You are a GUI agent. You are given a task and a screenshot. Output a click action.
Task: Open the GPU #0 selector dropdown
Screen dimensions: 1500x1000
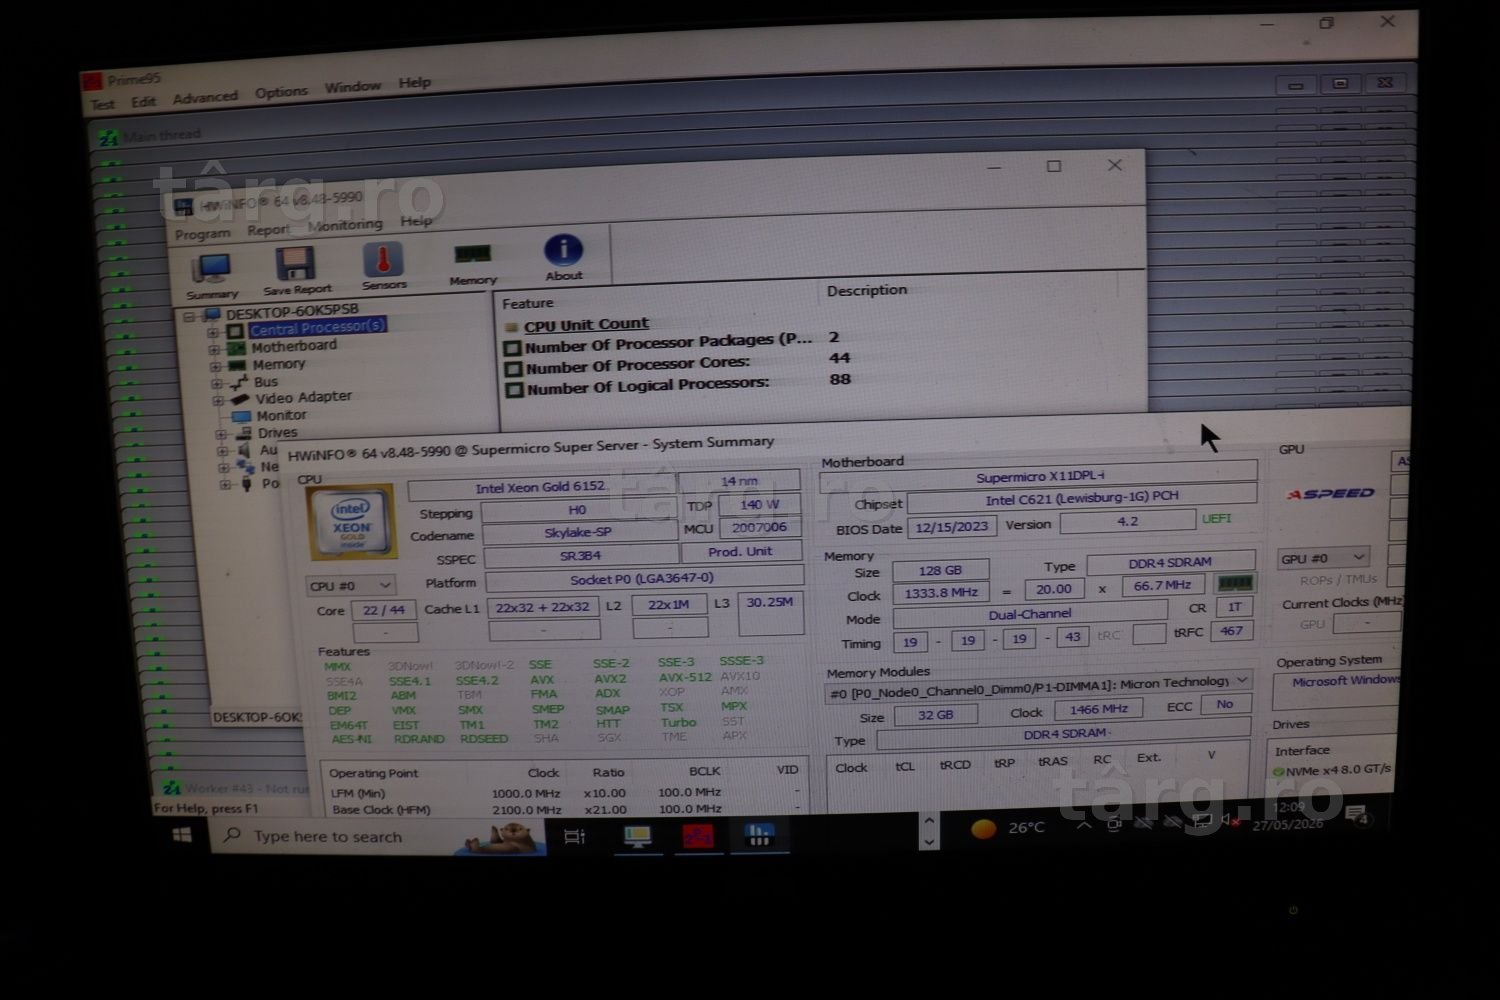pyautogui.click(x=1323, y=558)
